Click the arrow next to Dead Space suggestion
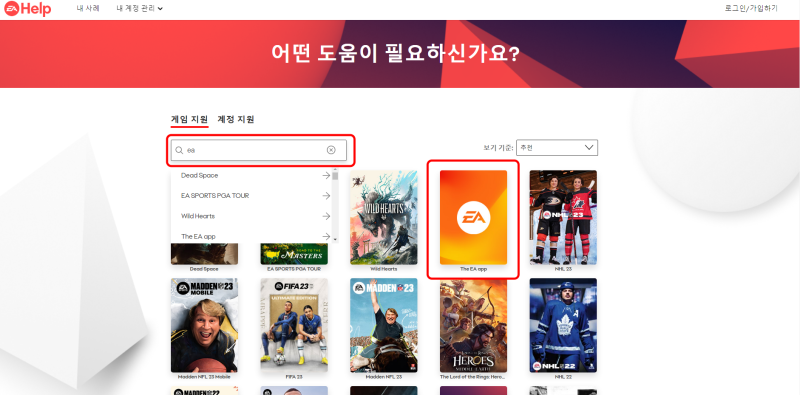The image size is (800, 395). (326, 176)
